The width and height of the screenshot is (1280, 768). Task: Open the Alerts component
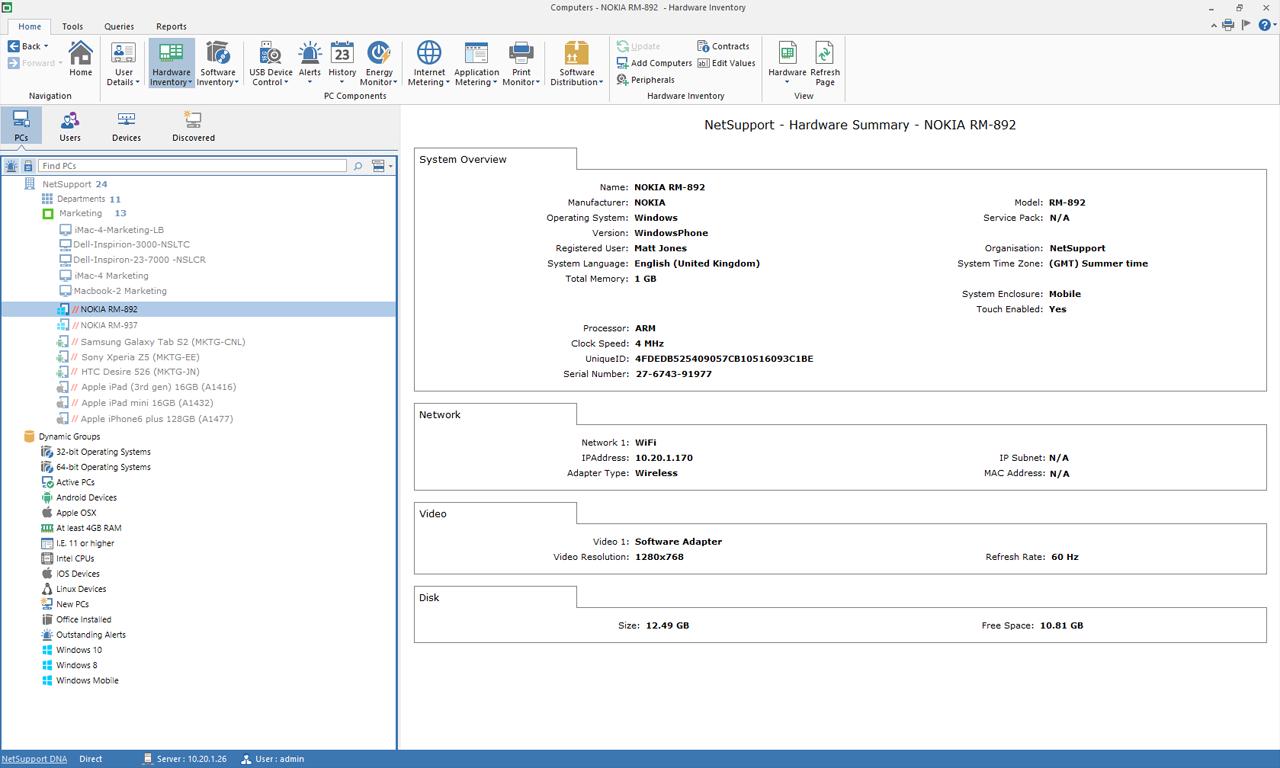click(310, 63)
